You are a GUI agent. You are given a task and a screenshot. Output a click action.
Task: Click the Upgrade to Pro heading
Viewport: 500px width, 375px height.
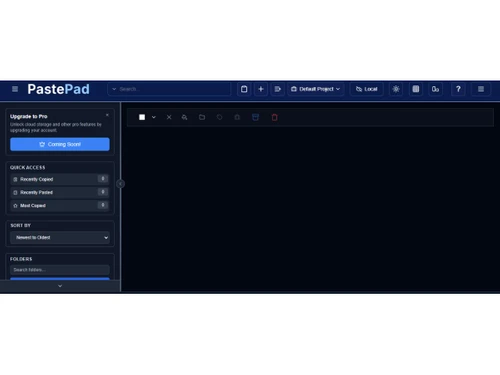(29, 116)
